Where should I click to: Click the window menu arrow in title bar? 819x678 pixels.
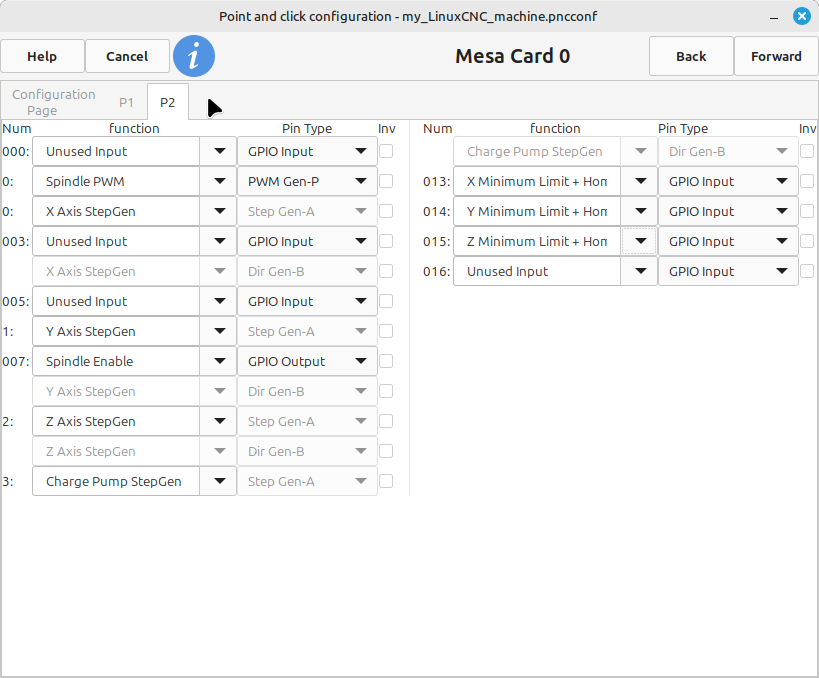774,17
